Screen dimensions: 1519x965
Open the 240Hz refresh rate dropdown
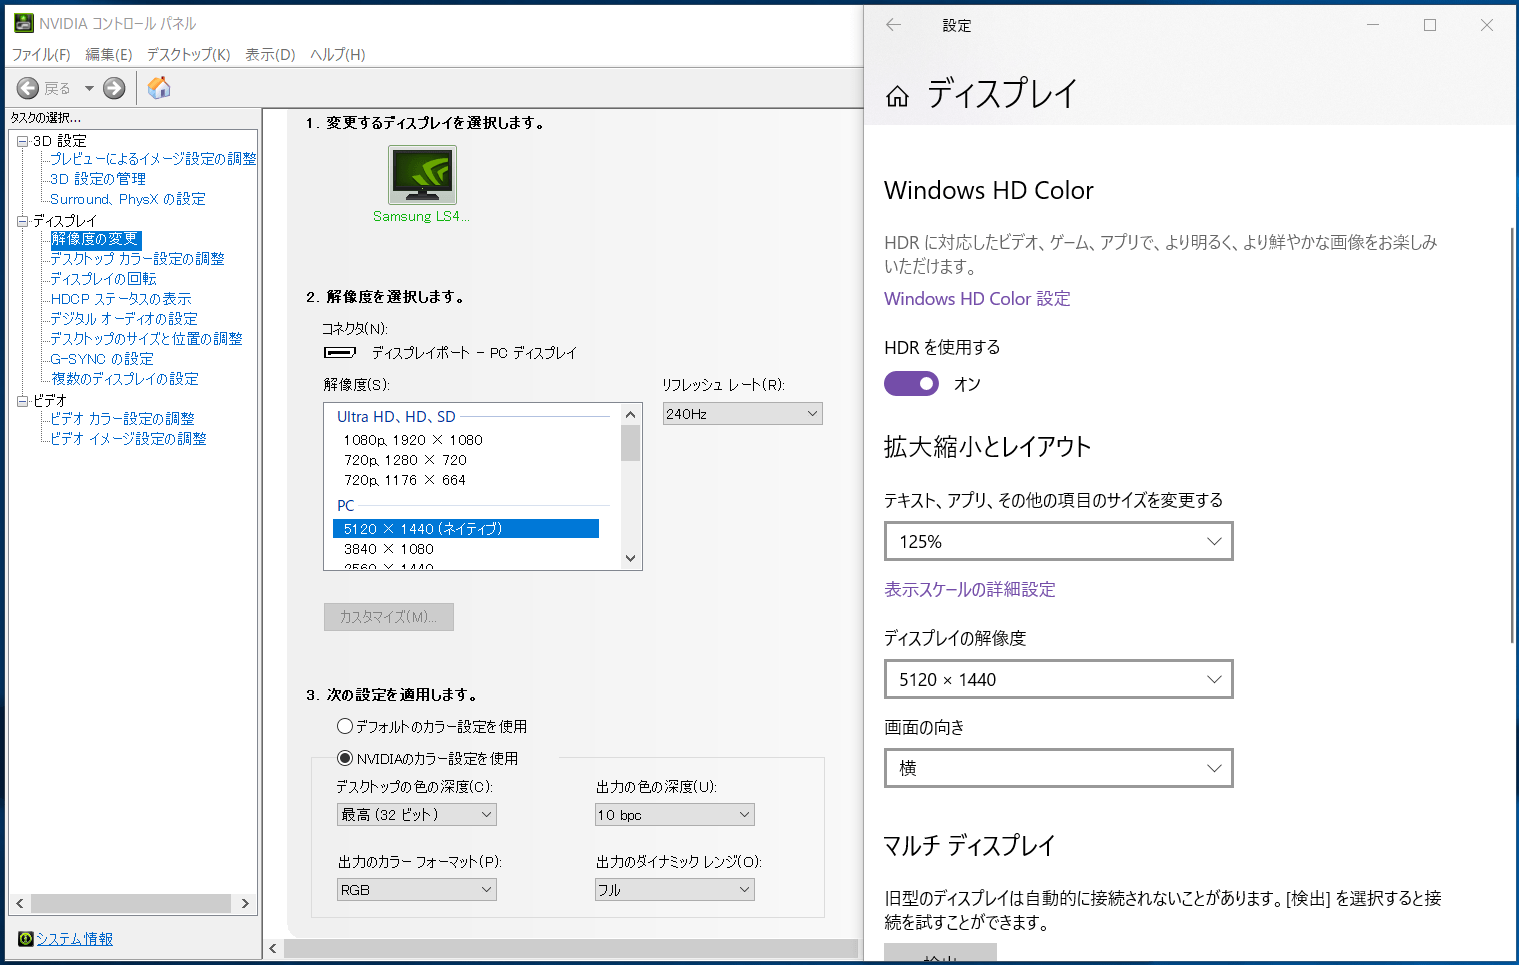[742, 414]
